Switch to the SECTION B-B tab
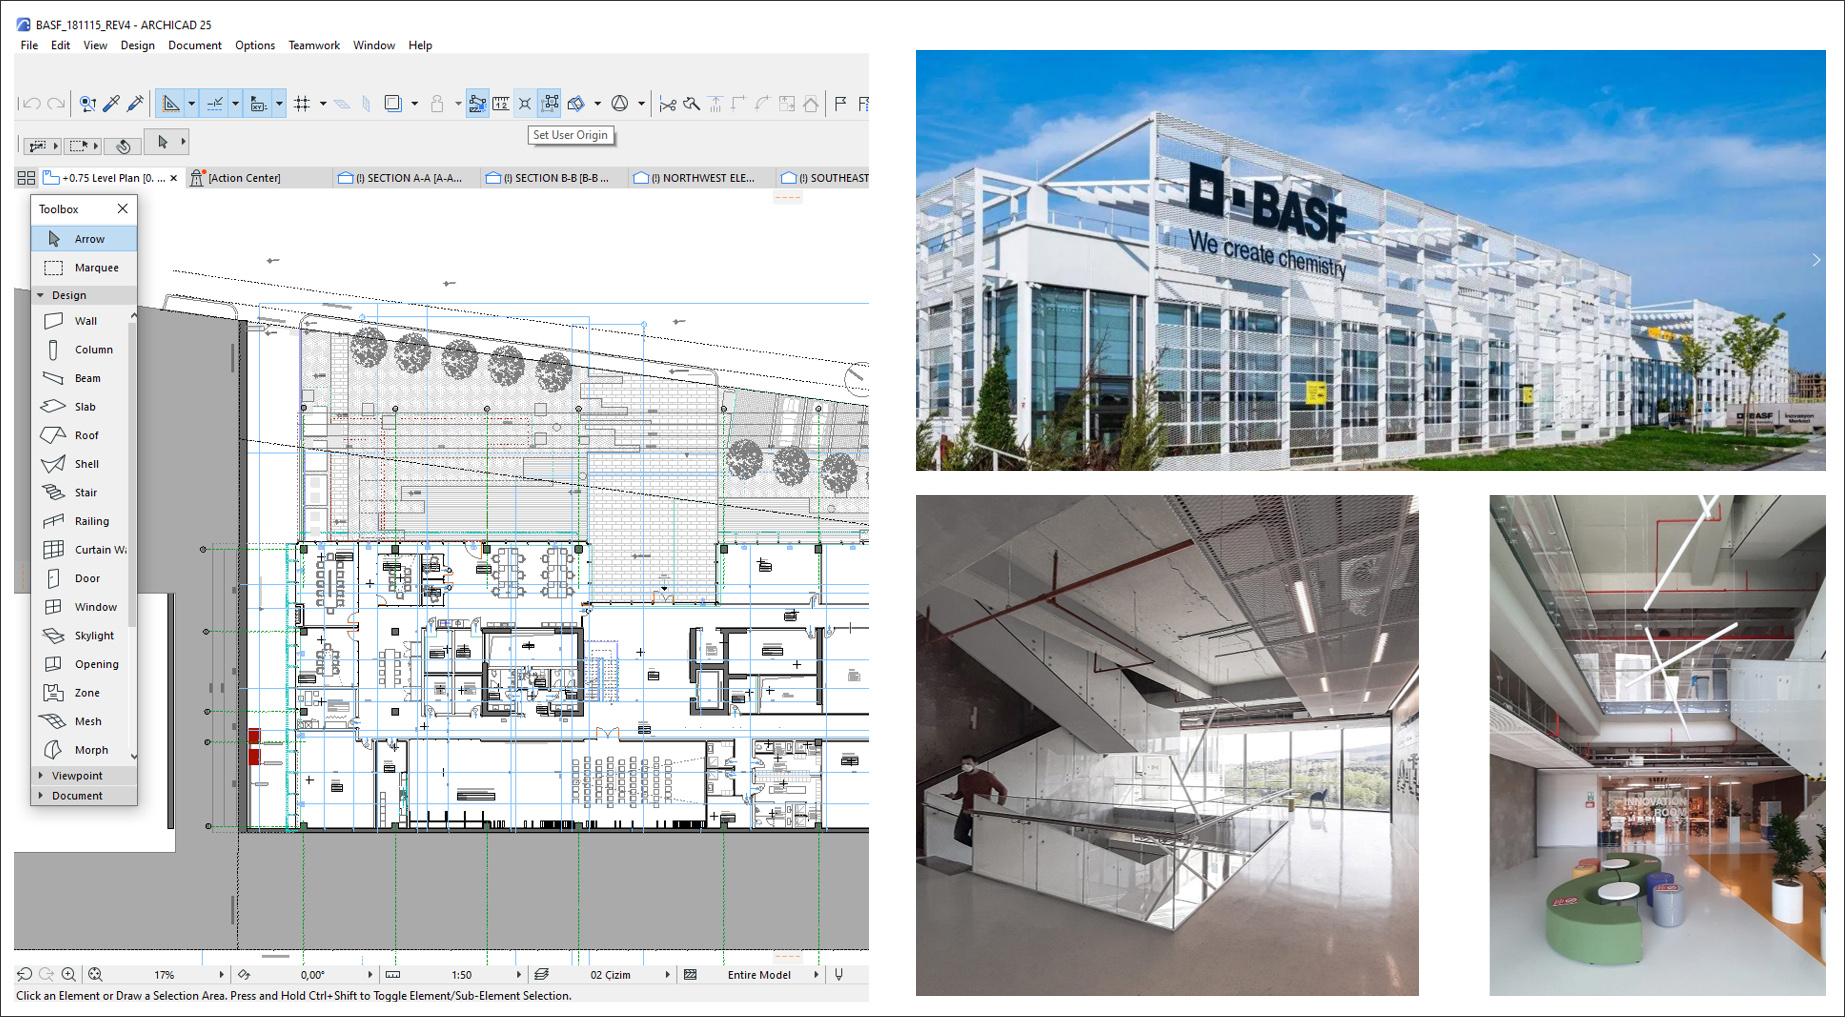 (x=552, y=178)
